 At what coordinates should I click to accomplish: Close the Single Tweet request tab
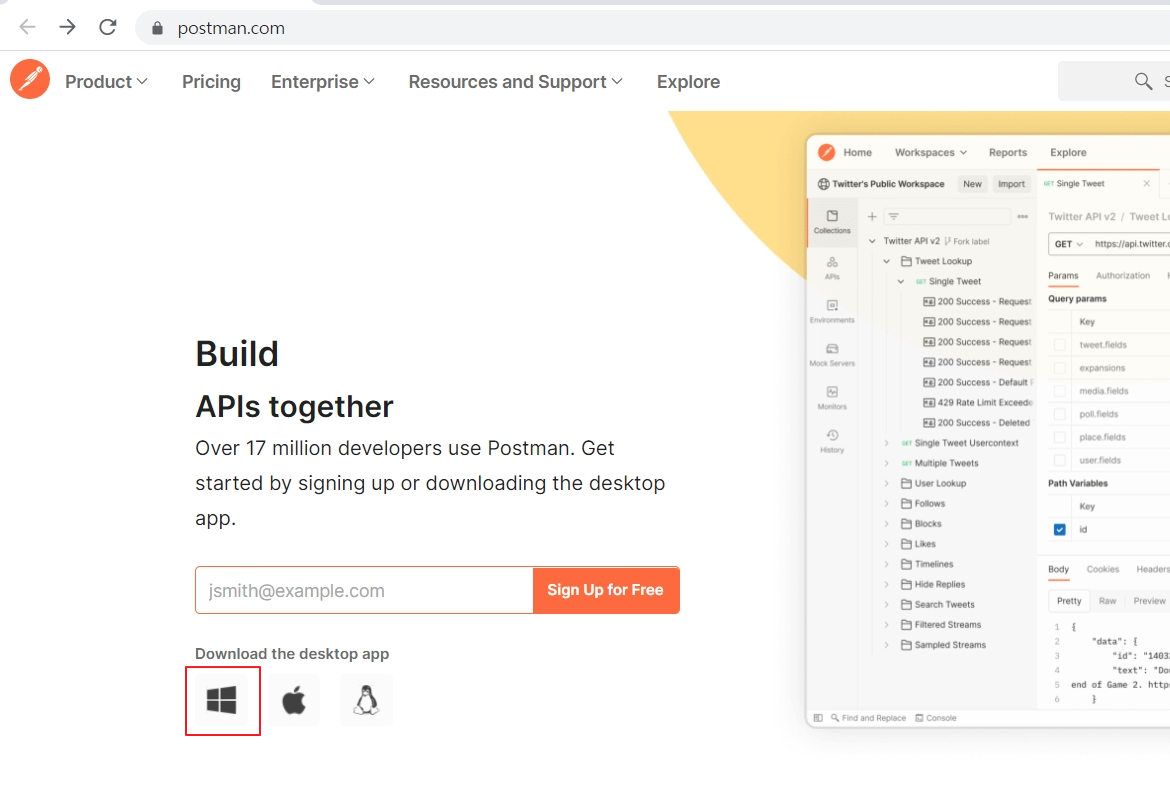[x=1147, y=184]
